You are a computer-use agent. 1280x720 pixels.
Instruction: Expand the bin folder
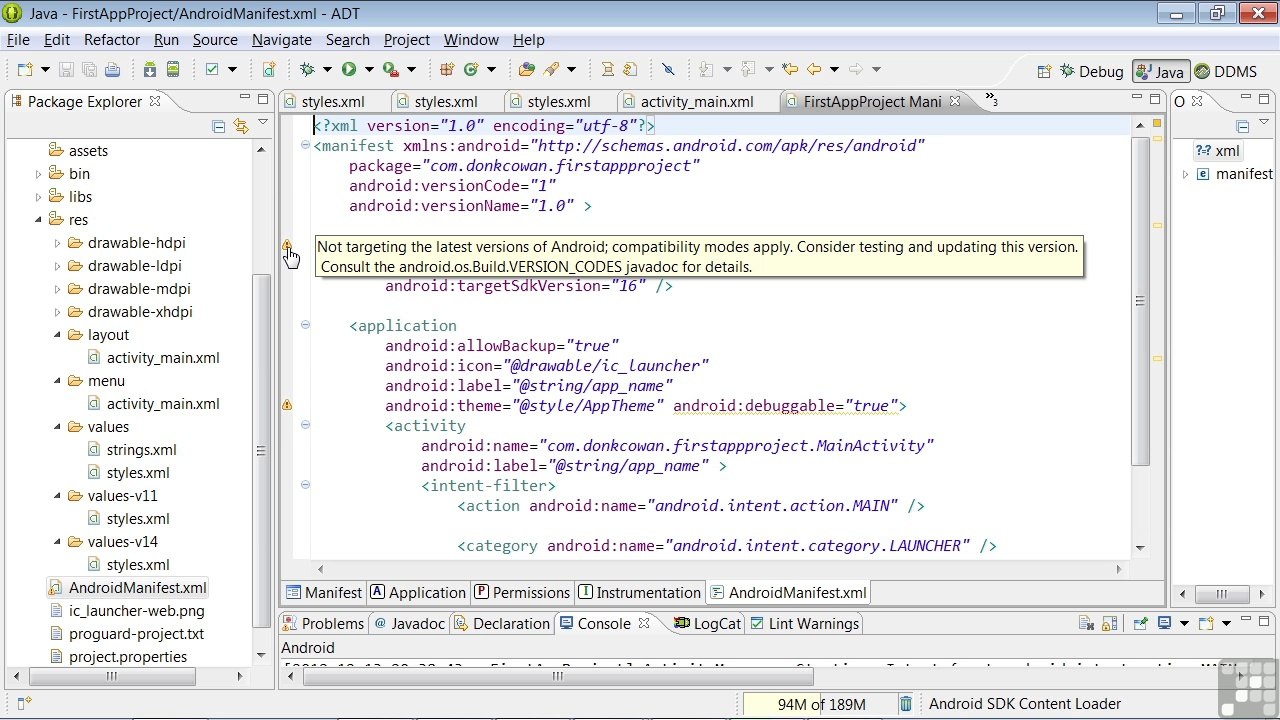click(39, 174)
